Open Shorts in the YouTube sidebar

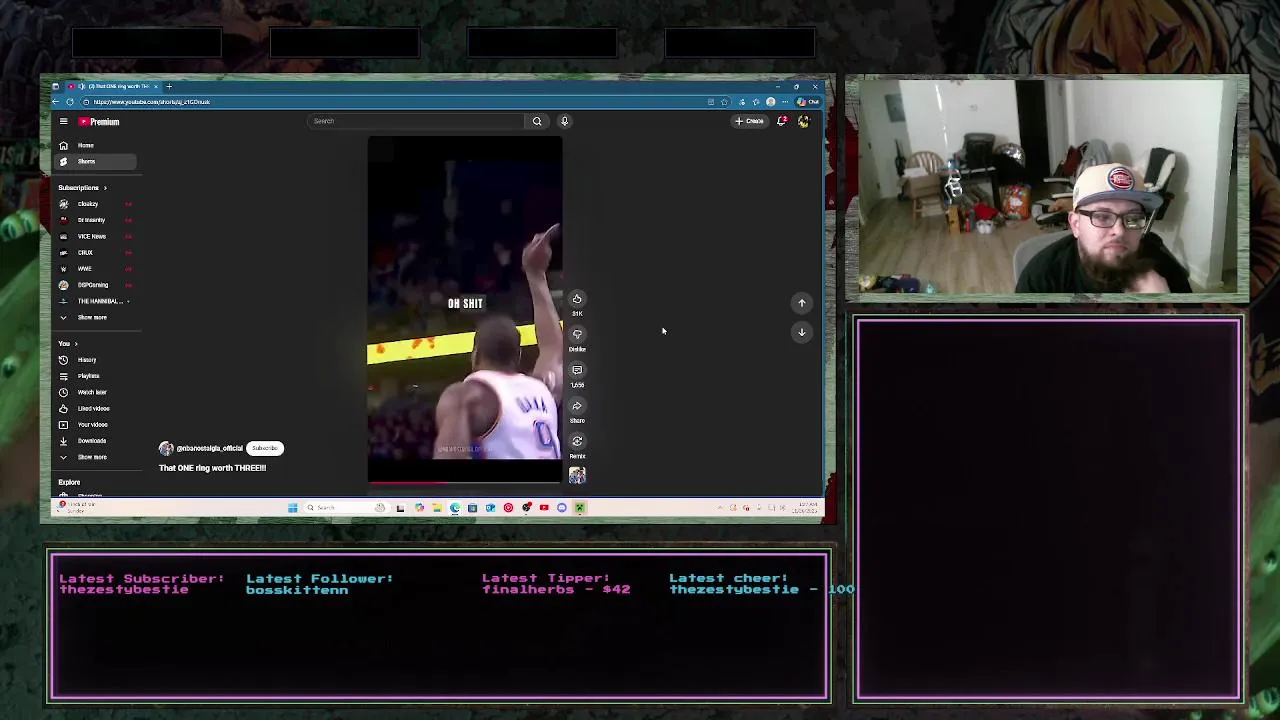pyautogui.click(x=96, y=161)
